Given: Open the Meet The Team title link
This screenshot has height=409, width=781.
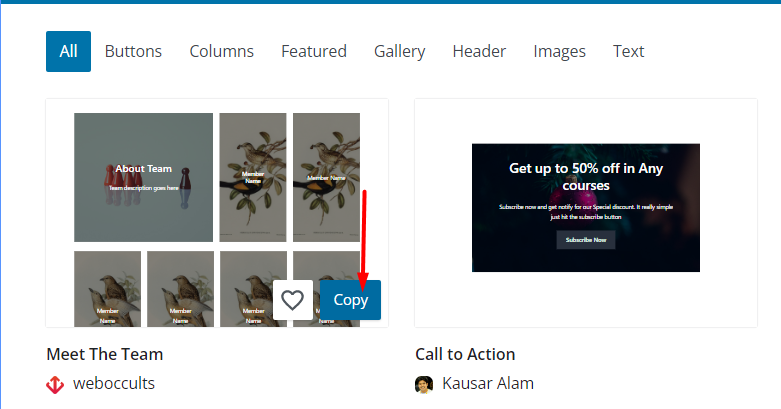Looking at the screenshot, I should click(105, 354).
